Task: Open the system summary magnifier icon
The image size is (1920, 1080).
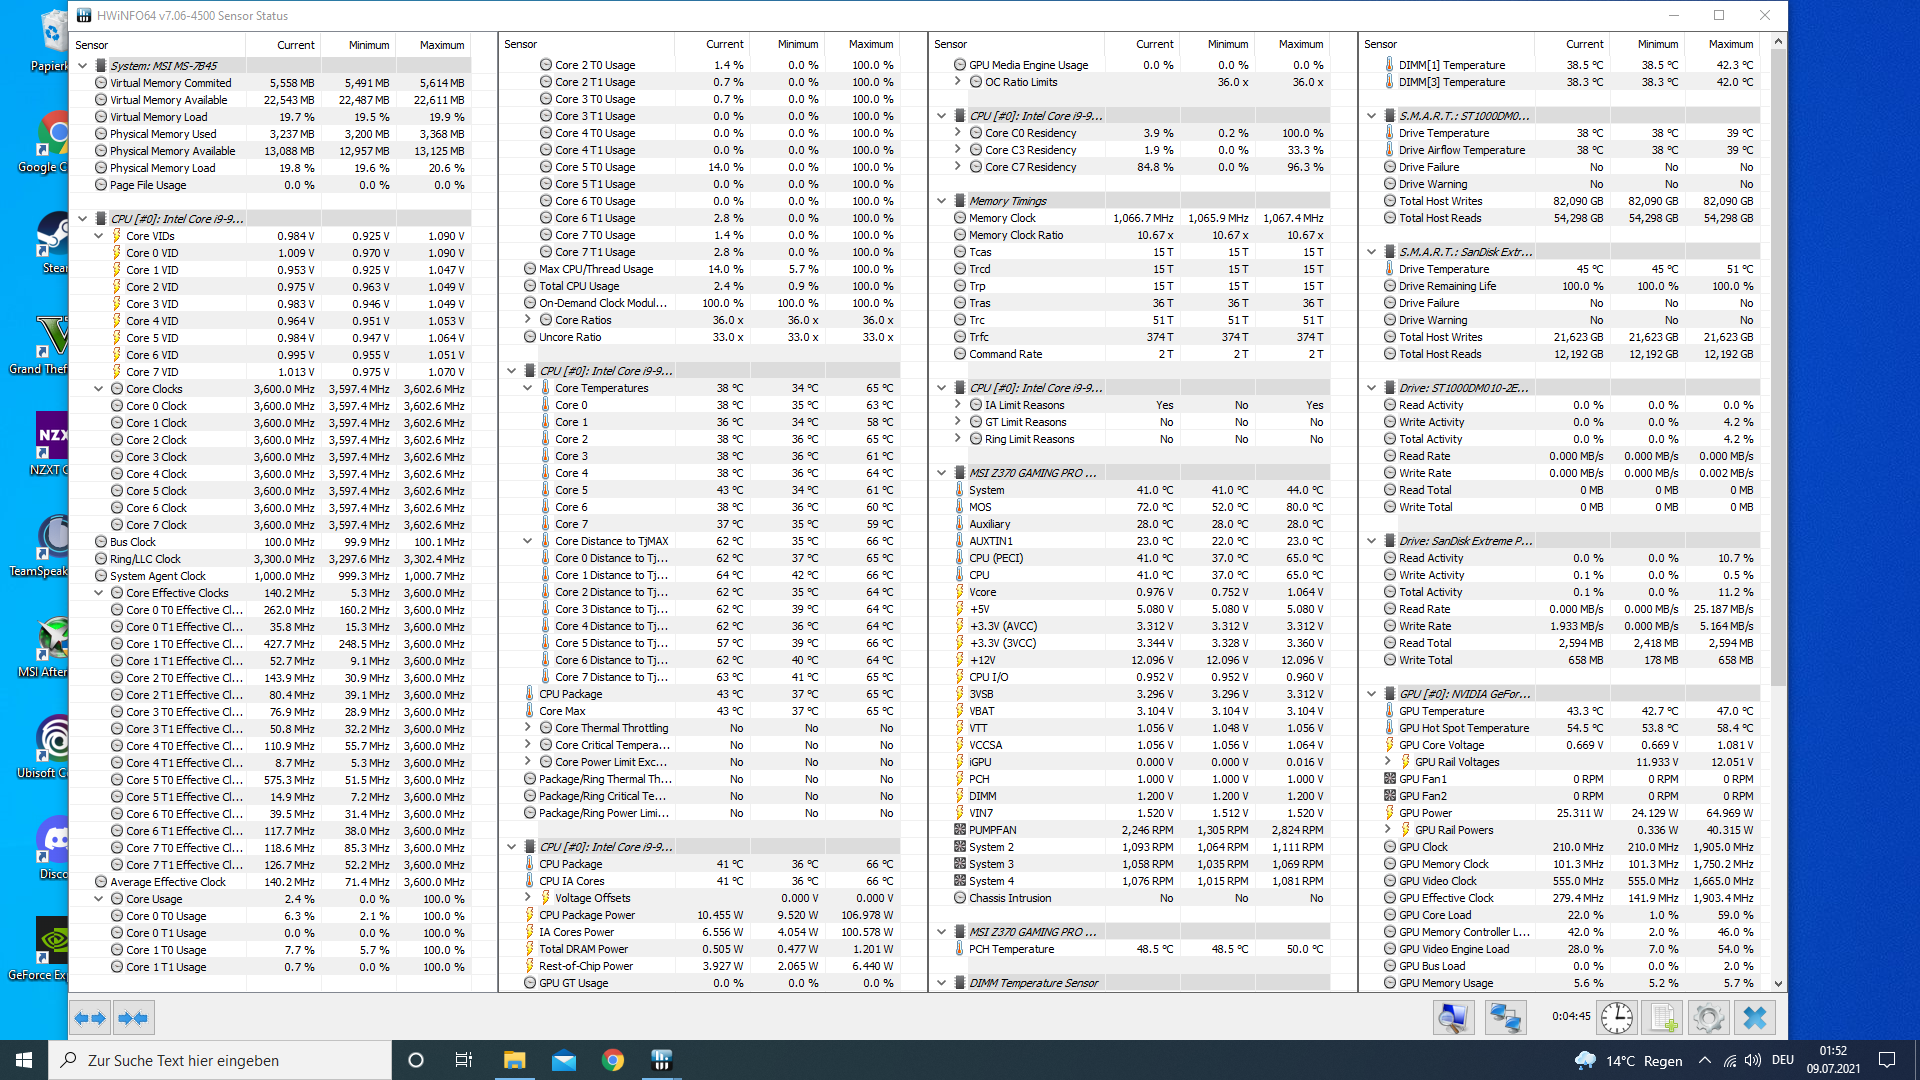Action: [1453, 1018]
